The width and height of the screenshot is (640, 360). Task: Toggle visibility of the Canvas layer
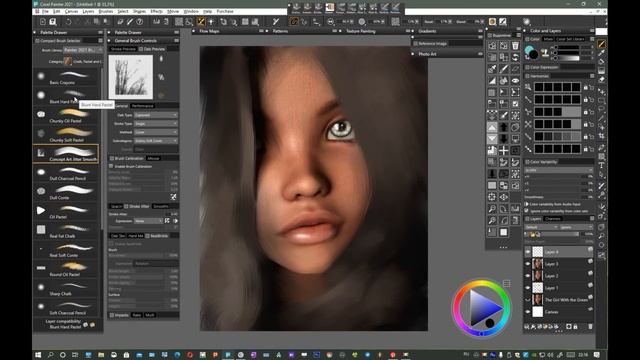pyautogui.click(x=528, y=312)
